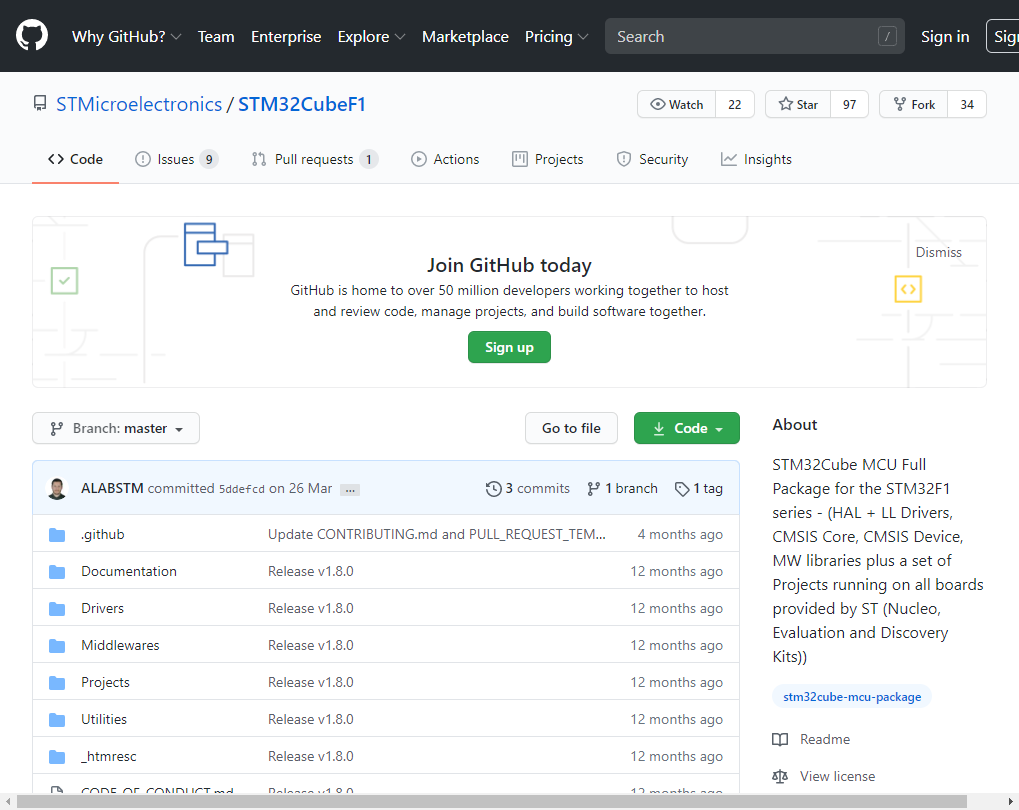Click 'Update CONTRIBUTING.md' commit message
The height and width of the screenshot is (810, 1019).
[437, 534]
